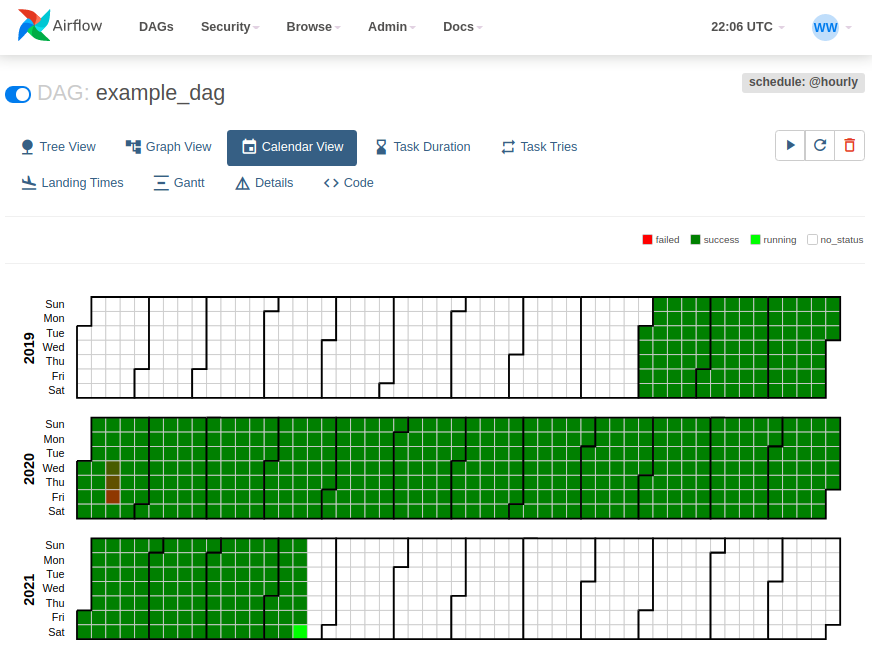Screen dimensions: 872x648
Task: Expand the Docs menu
Action: pyautogui.click(x=463, y=27)
